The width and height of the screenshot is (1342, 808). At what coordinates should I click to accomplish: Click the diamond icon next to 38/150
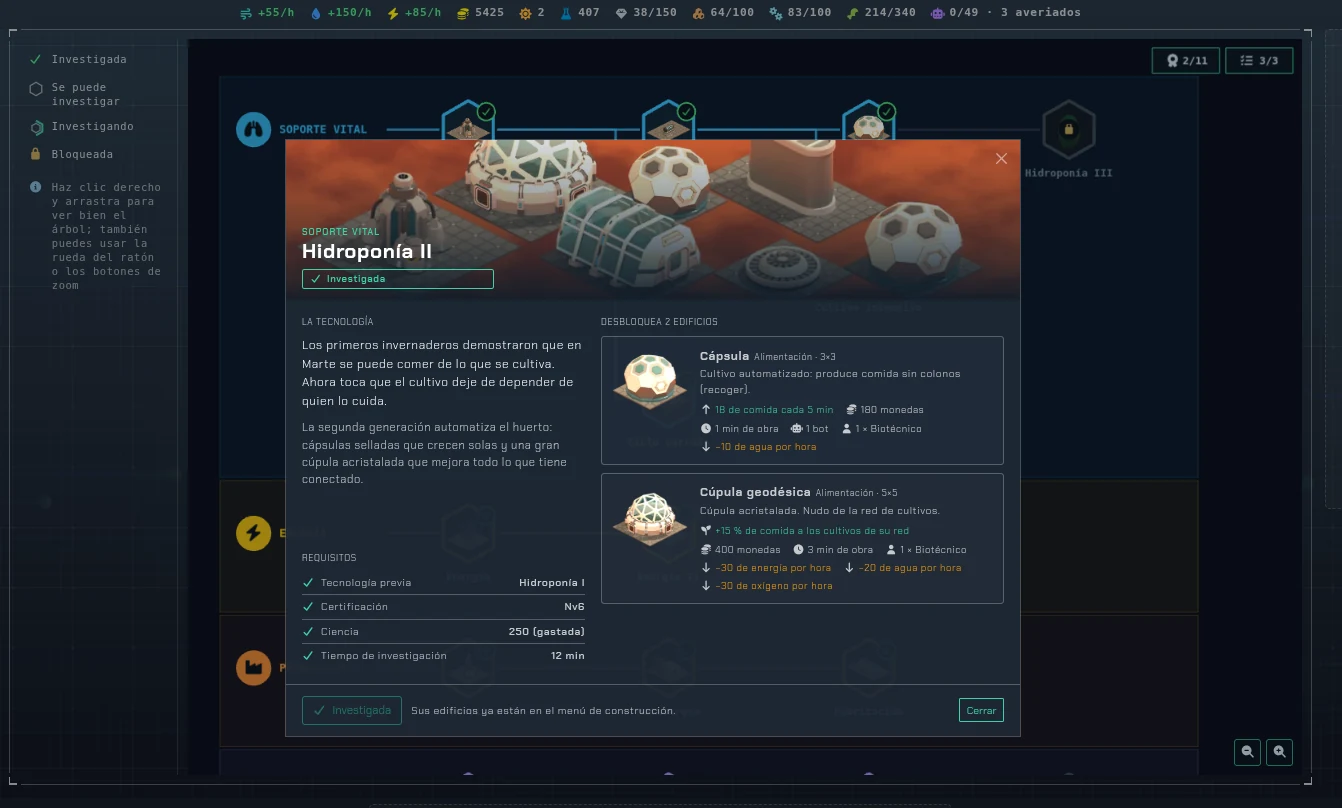pyautogui.click(x=622, y=13)
